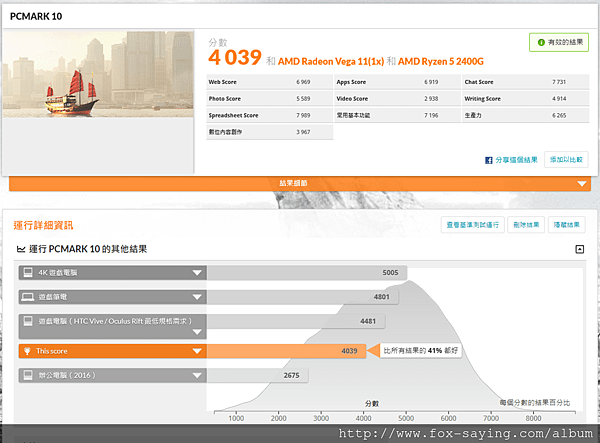Click the AMD Radeon Vega 11(1x) text
This screenshot has height=443, width=600.
point(331,62)
